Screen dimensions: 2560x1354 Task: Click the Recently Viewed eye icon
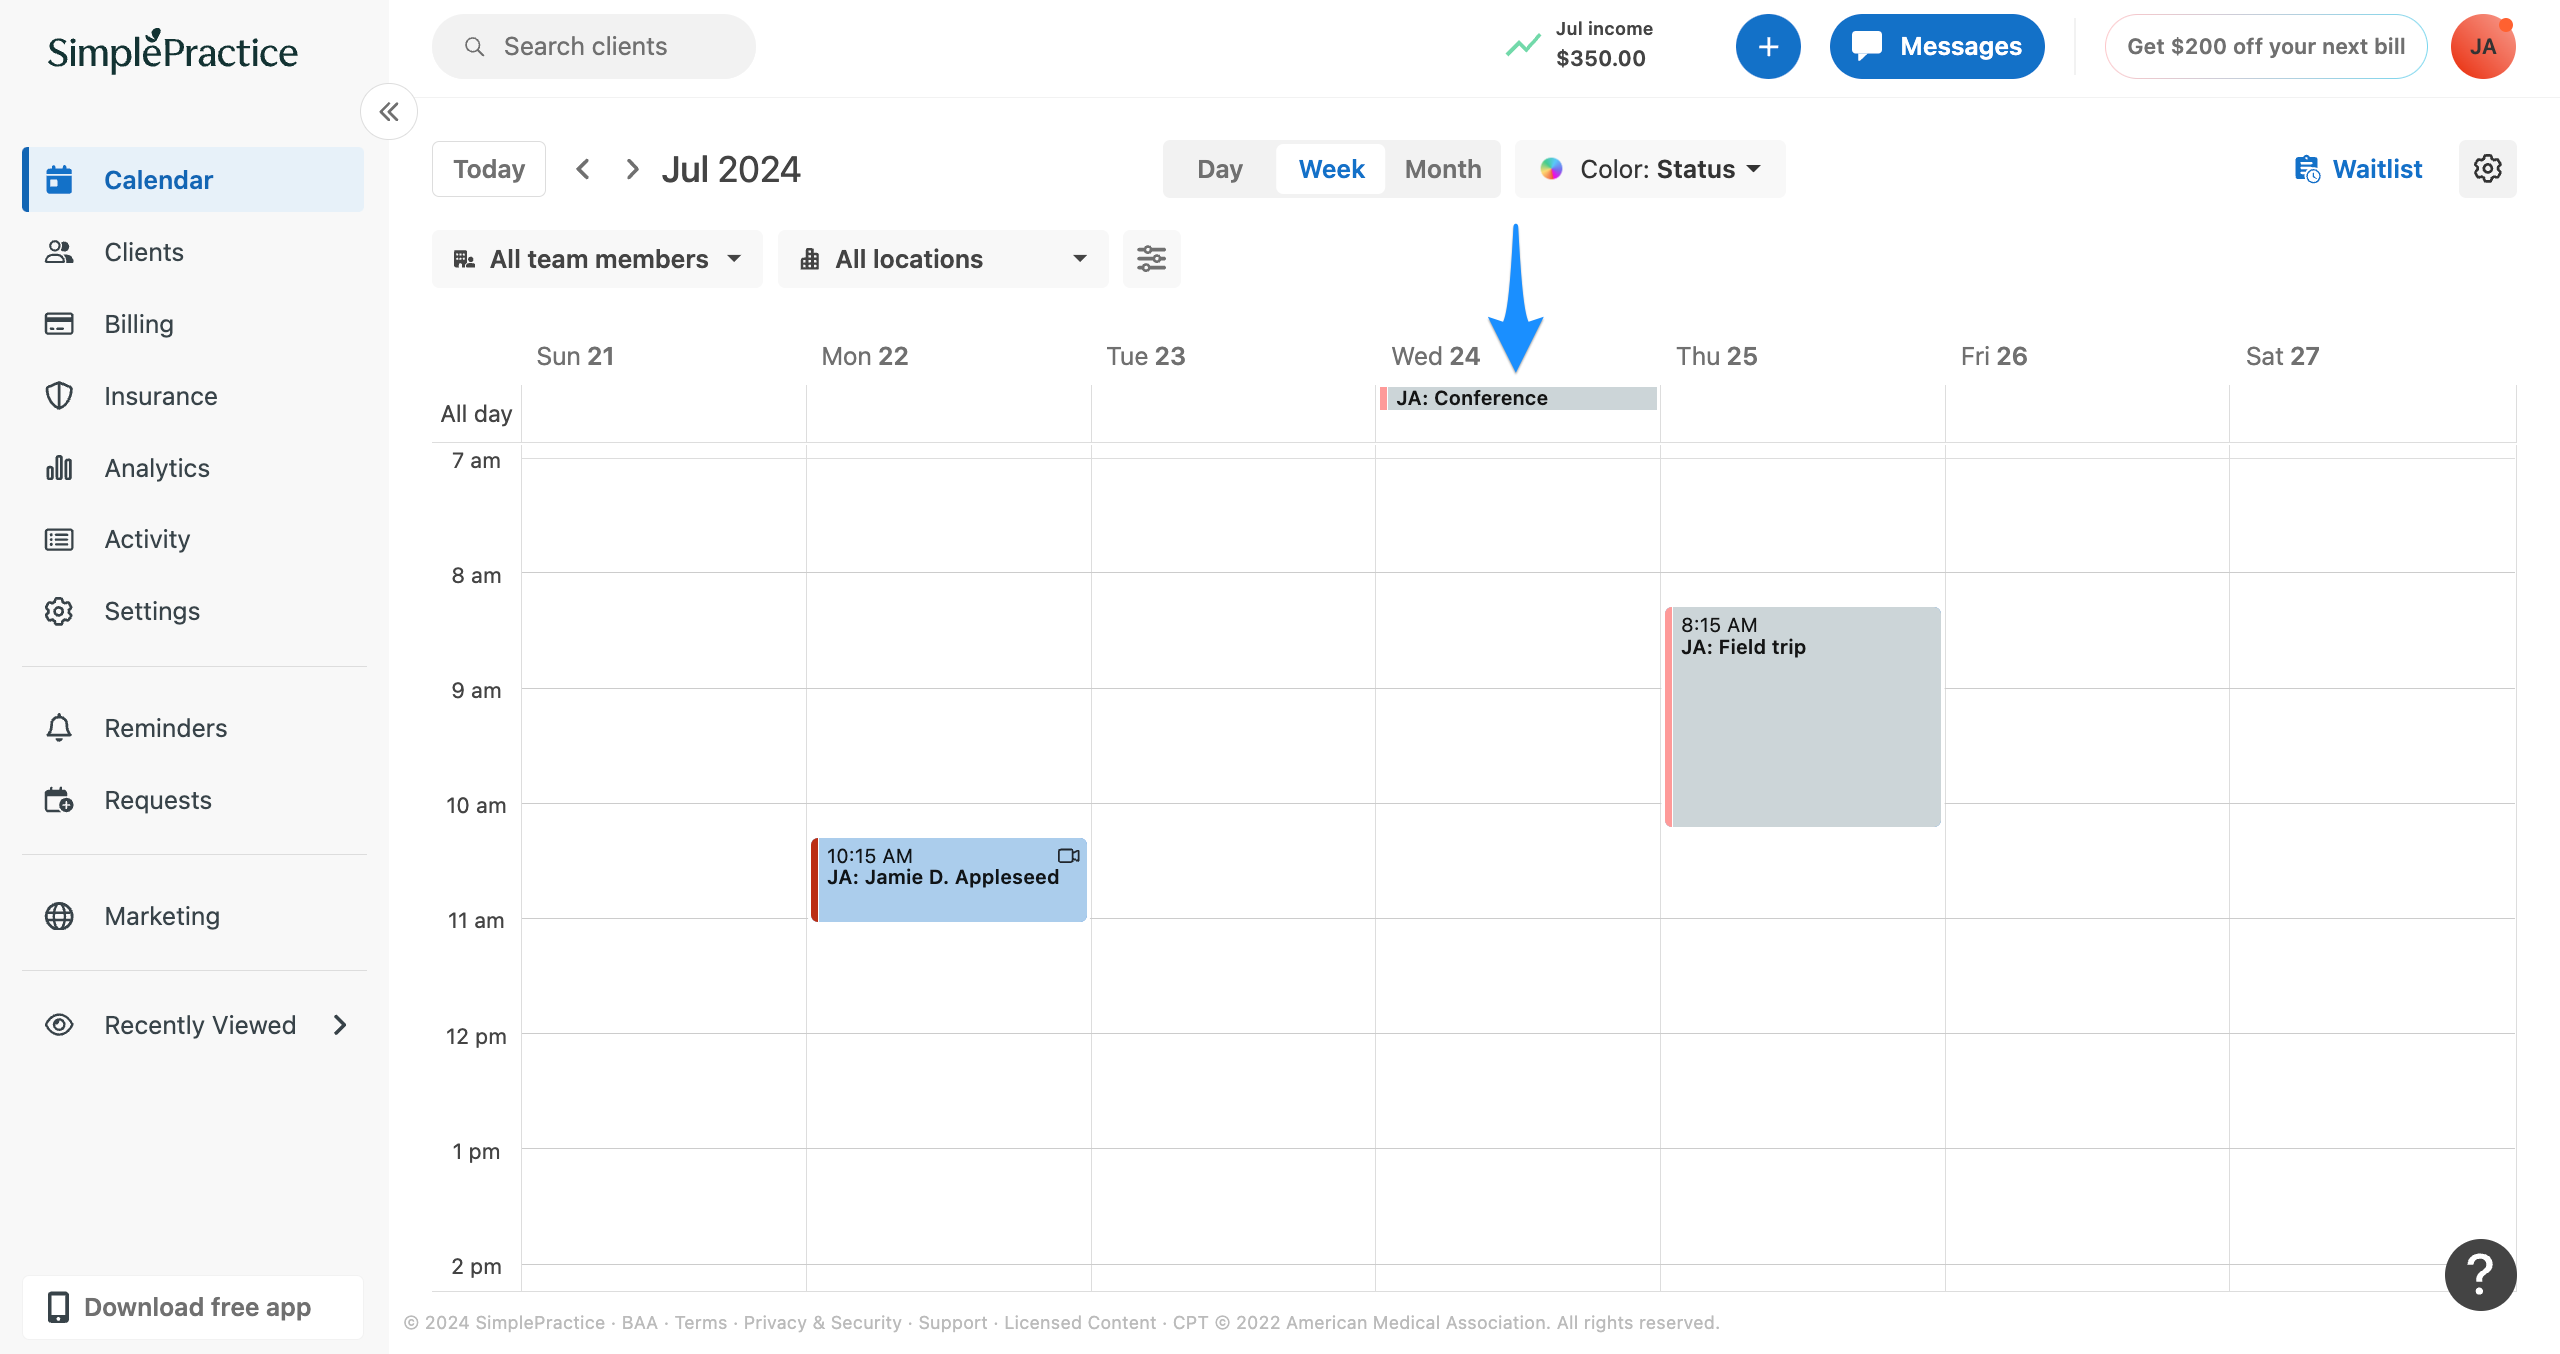pos(59,1025)
